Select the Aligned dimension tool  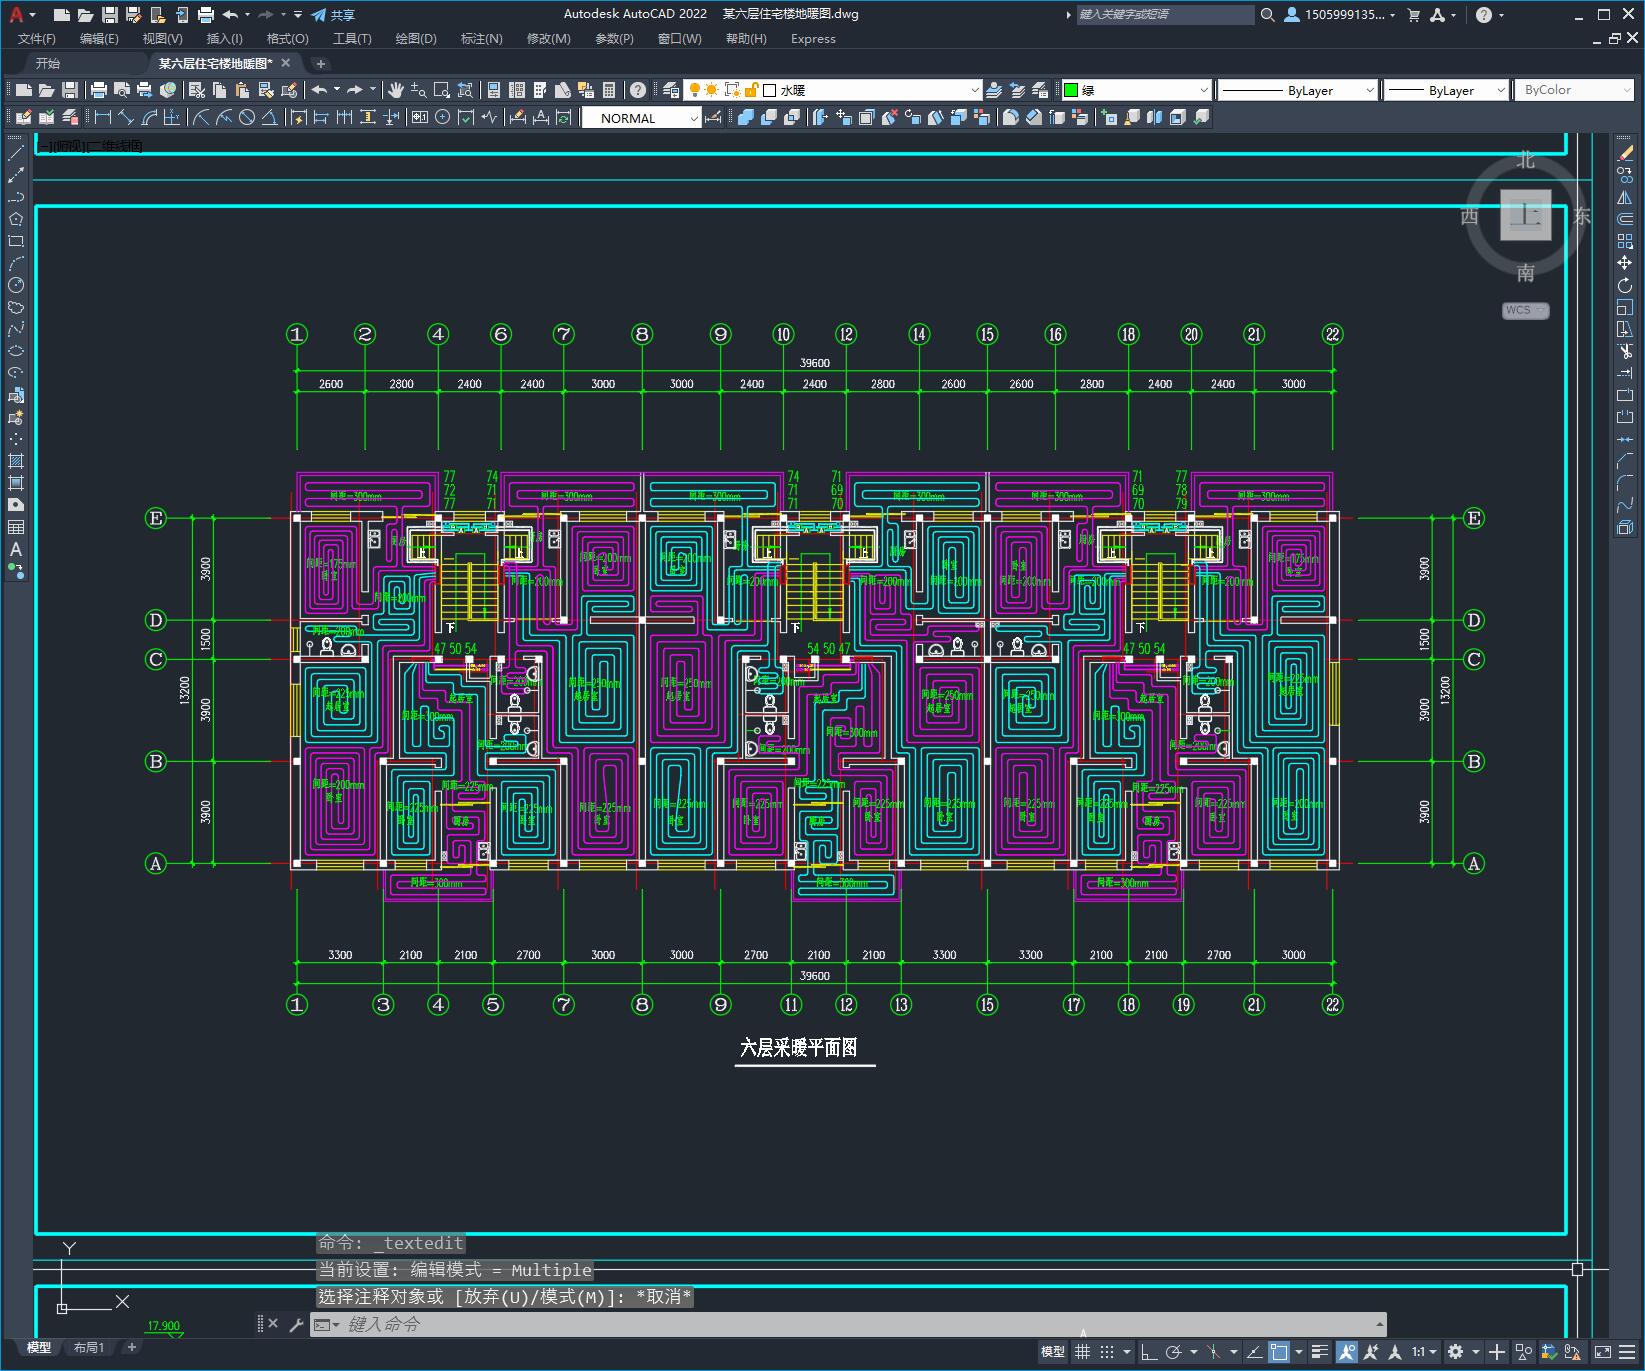[125, 117]
